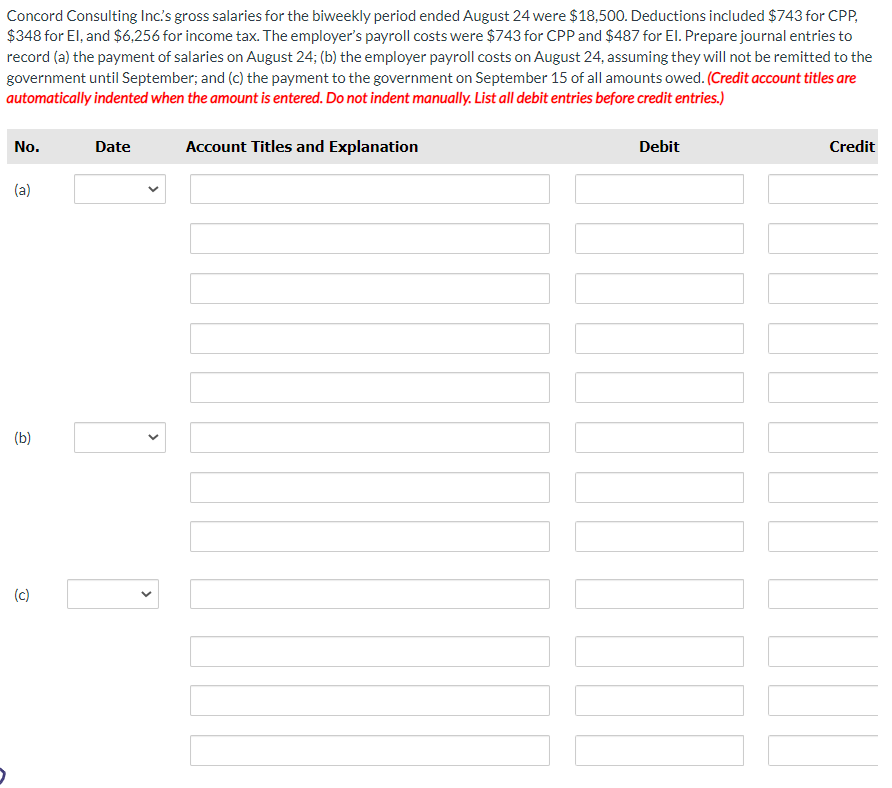Select the fifth Credit field of entry (a)
Viewport: 892px width, 788px height.
(x=824, y=387)
